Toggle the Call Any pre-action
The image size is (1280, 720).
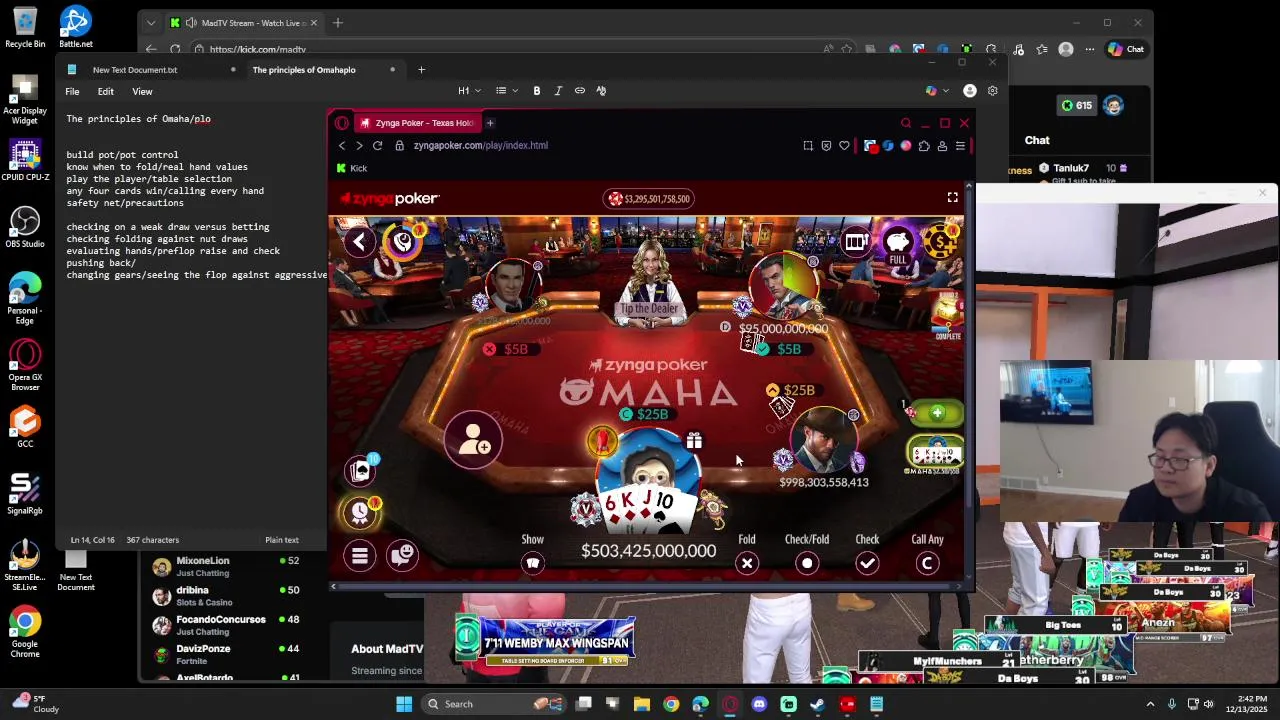927,563
